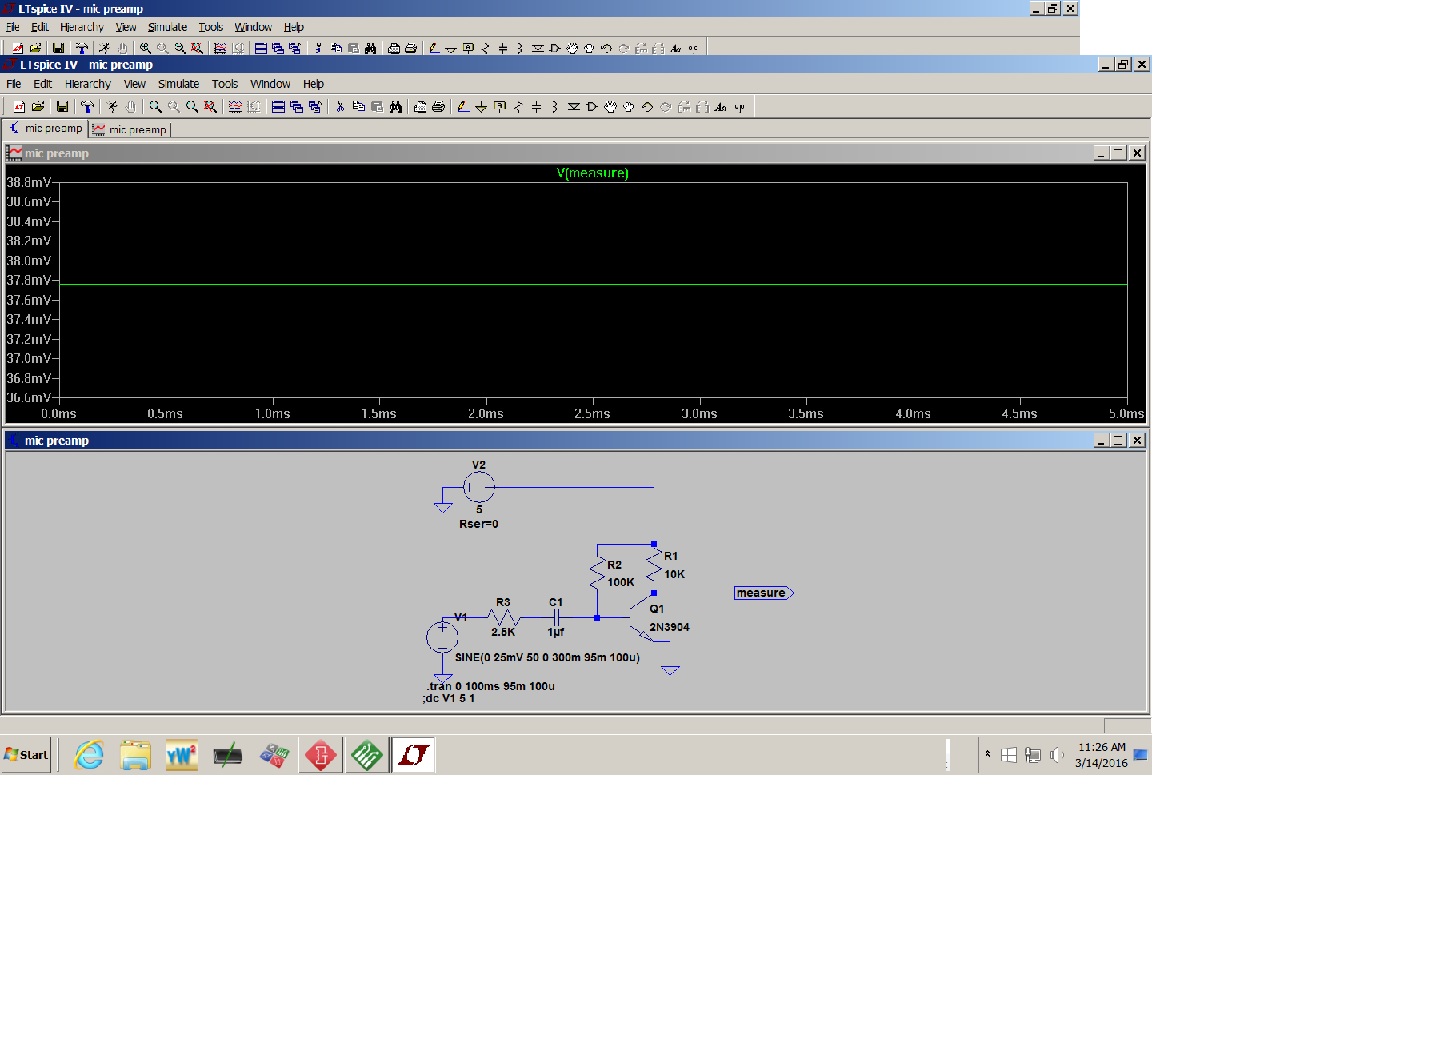The height and width of the screenshot is (1038, 1440).
Task: Click the V1 voltage source symbol
Action: click(442, 636)
